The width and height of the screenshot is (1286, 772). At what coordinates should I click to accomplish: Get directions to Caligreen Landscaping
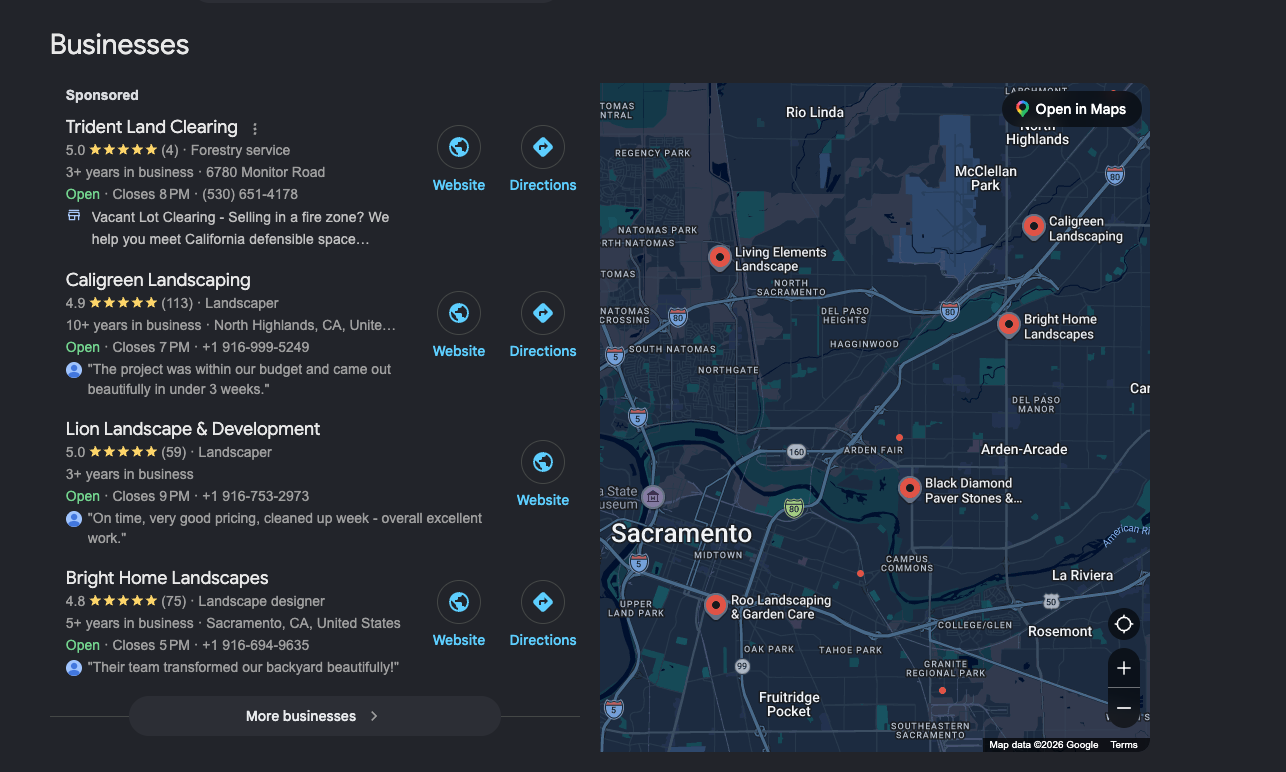tap(543, 314)
